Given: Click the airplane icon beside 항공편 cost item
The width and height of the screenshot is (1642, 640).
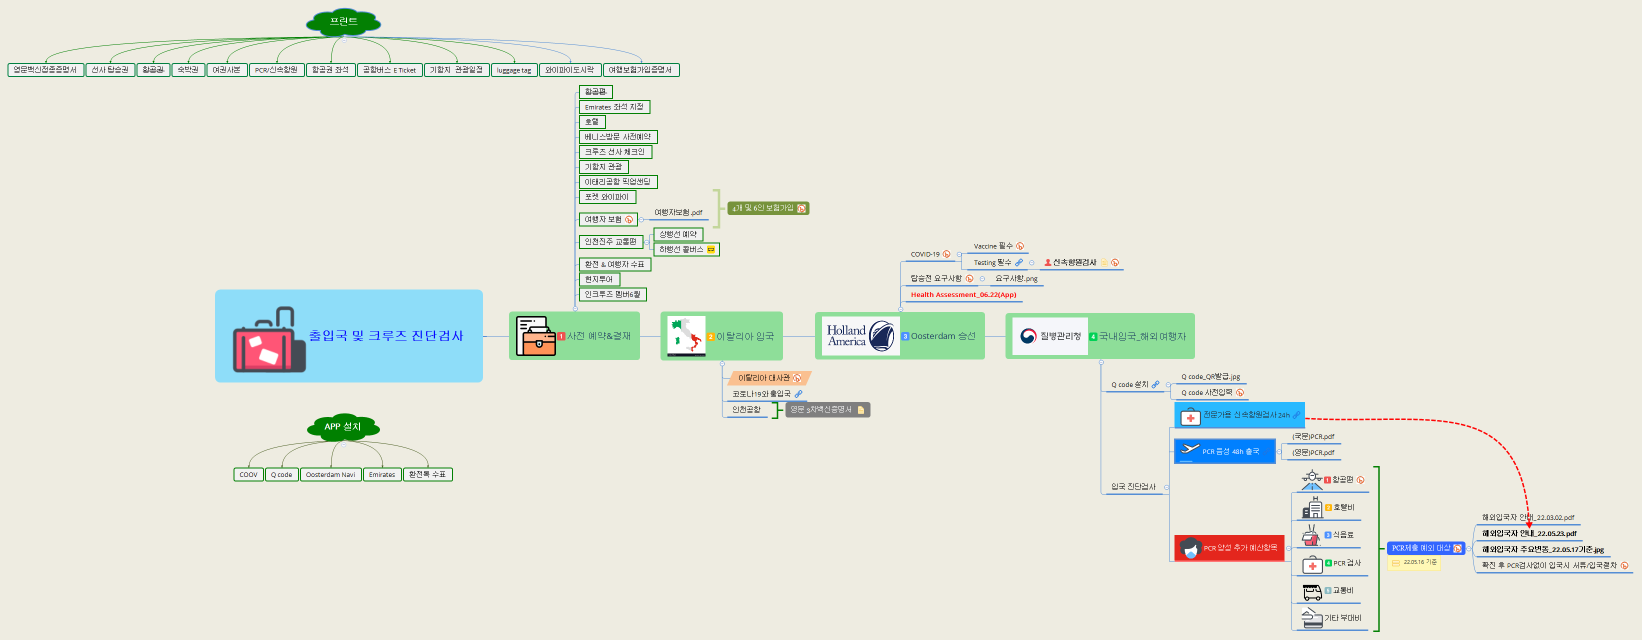Looking at the screenshot, I should pyautogui.click(x=1311, y=480).
